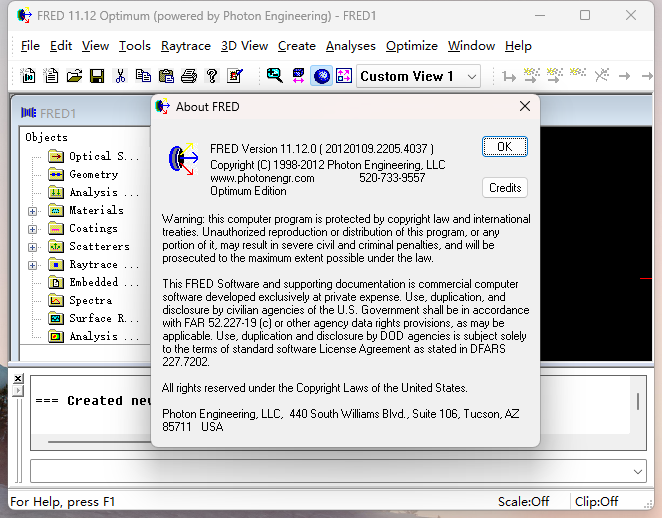Screen dimensions: 662x518
Task: Save the document with the floppy disk icon
Action: [97, 76]
